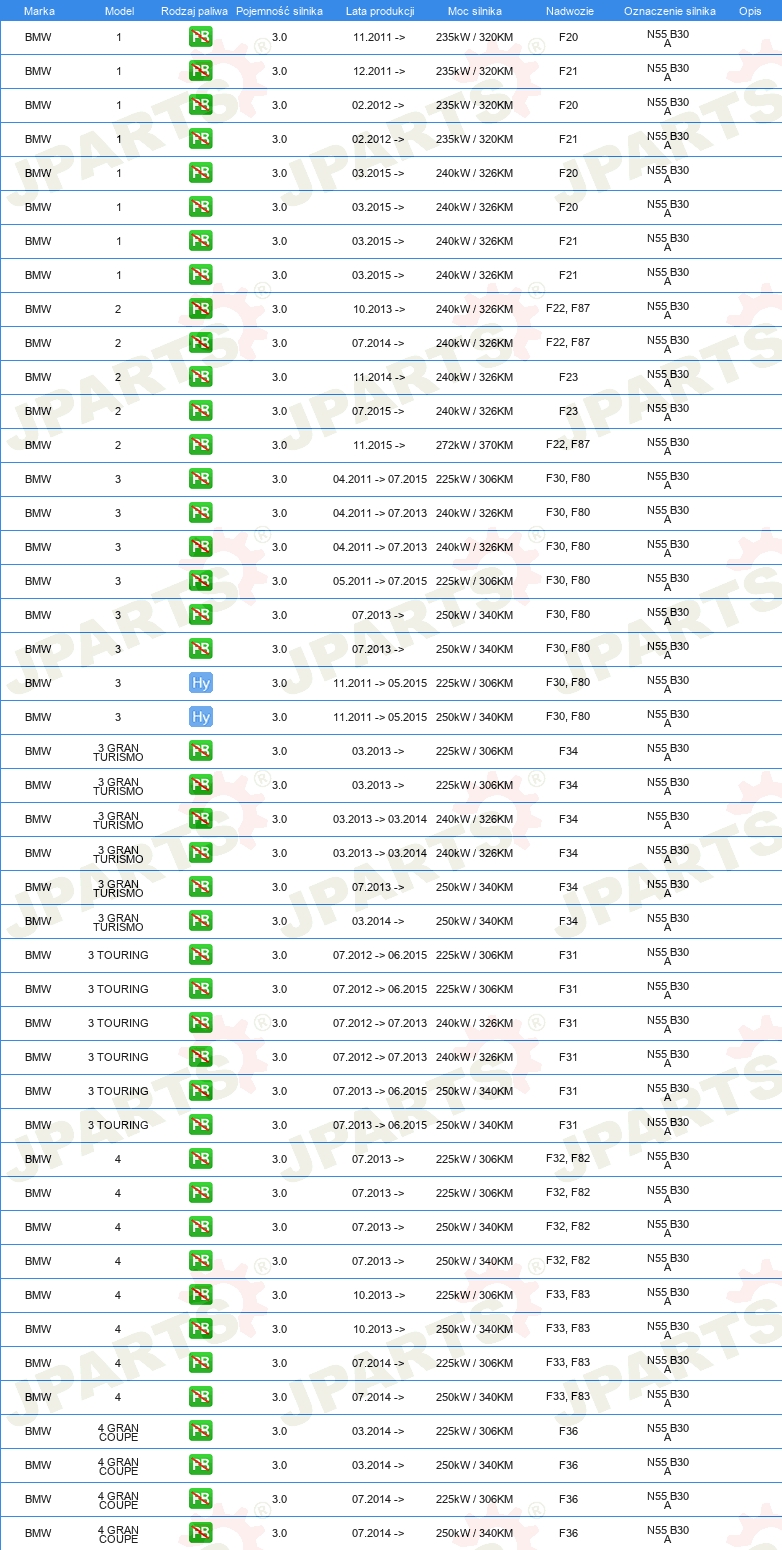Viewport: 782px width, 1550px height.
Task: Select the 07.2015 -> production date cell
Action: pos(379,411)
